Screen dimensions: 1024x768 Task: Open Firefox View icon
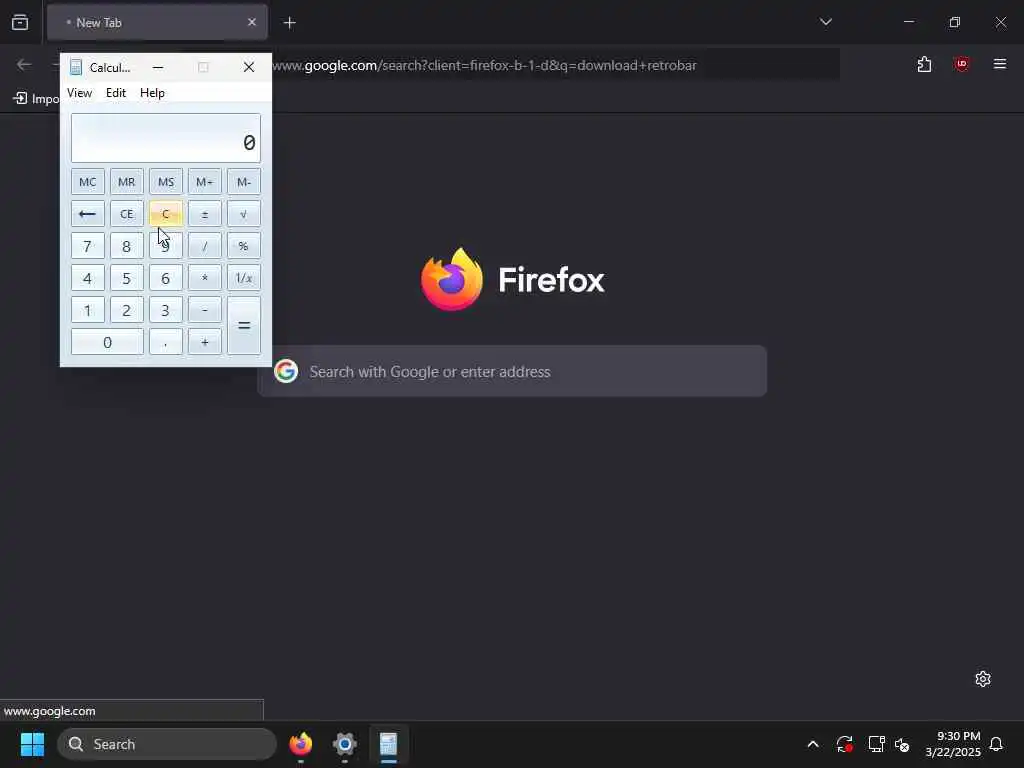click(x=20, y=22)
